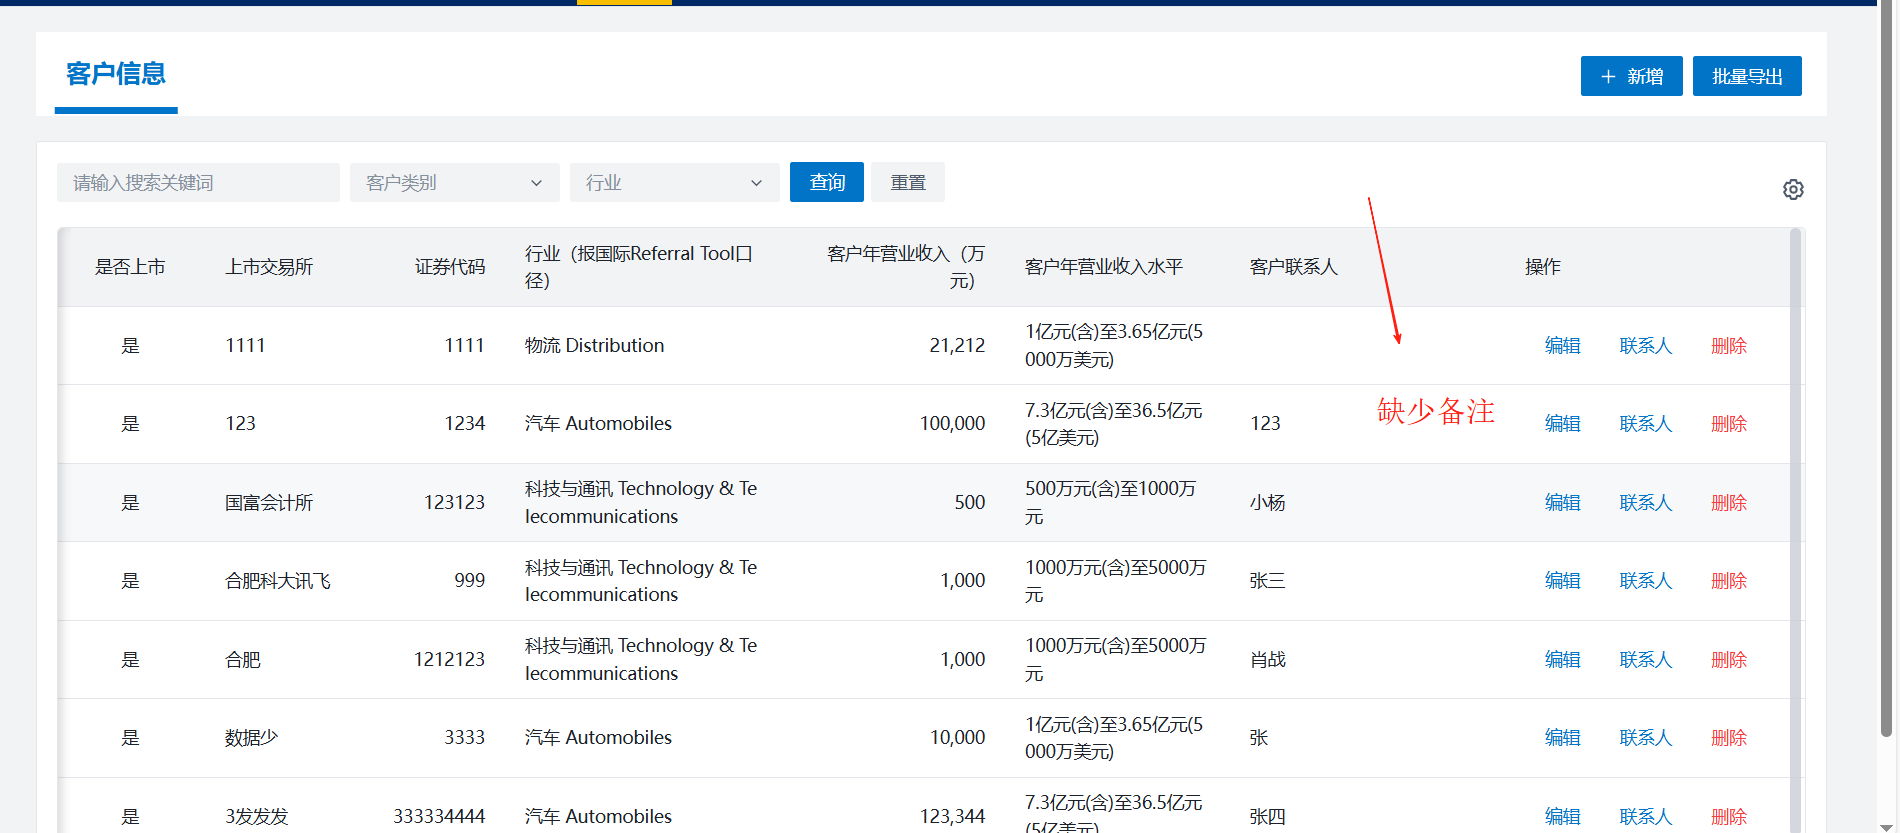Delete the 张三 contact row
The width and height of the screenshot is (1900, 833).
[1728, 581]
